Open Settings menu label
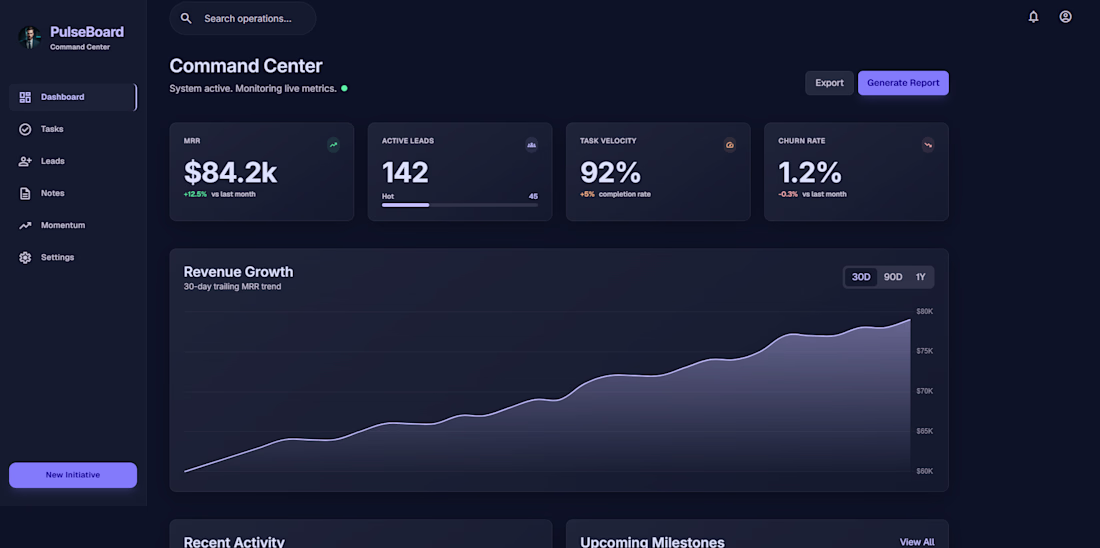This screenshot has height=548, width=1100. coord(58,258)
